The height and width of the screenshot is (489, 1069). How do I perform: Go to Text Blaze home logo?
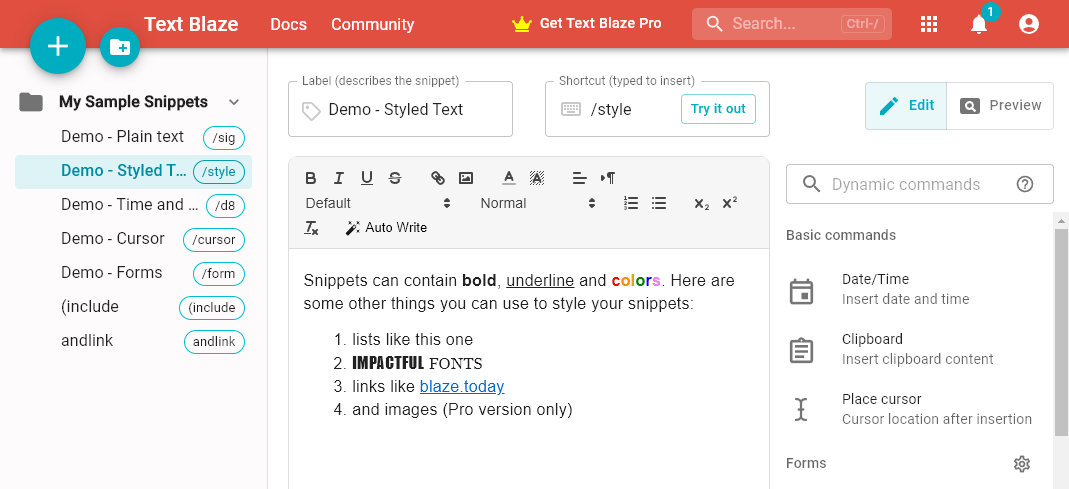click(x=191, y=25)
